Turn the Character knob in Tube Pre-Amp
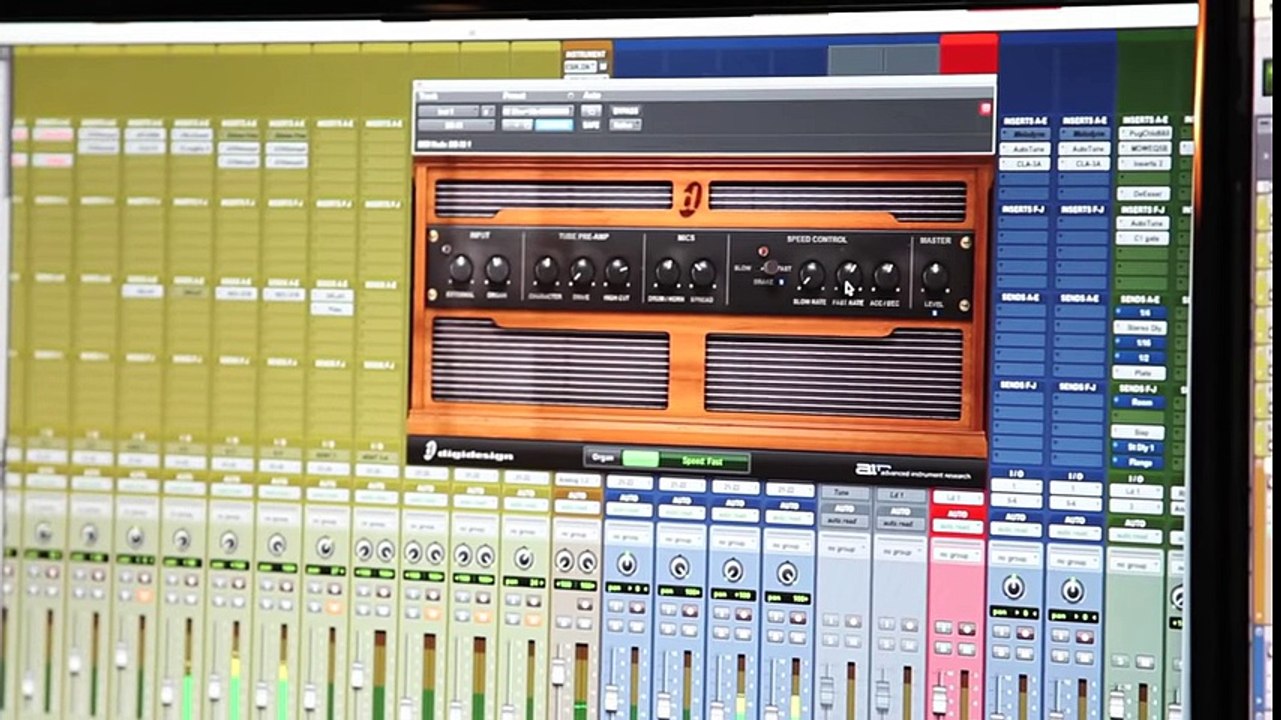 546,270
